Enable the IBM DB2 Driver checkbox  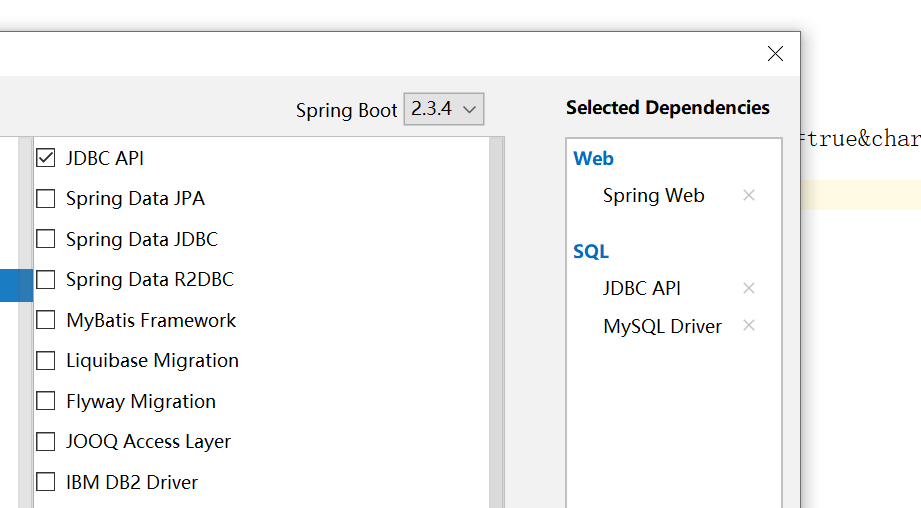(45, 482)
